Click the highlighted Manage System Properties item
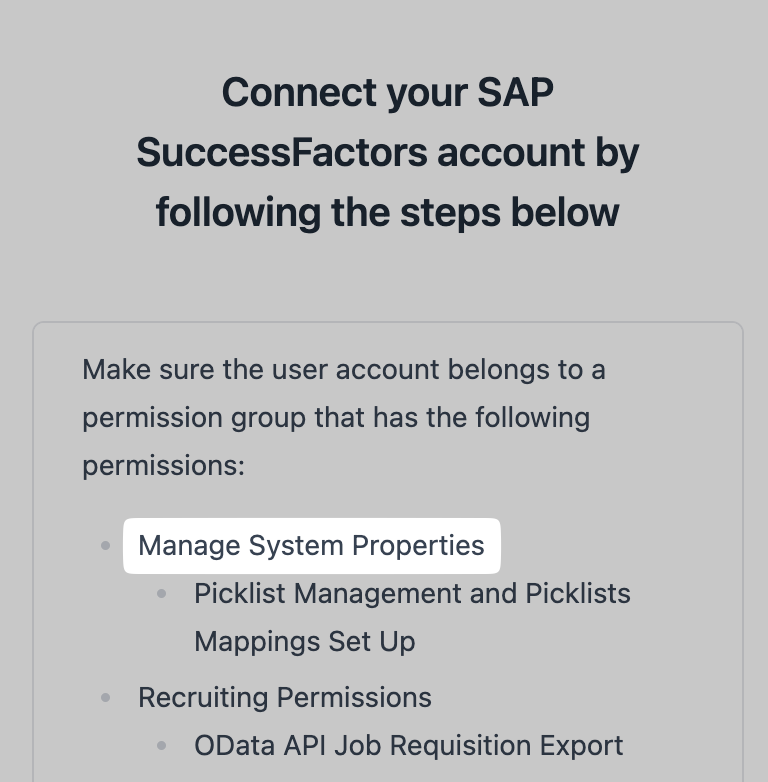The image size is (768, 782). tap(312, 546)
